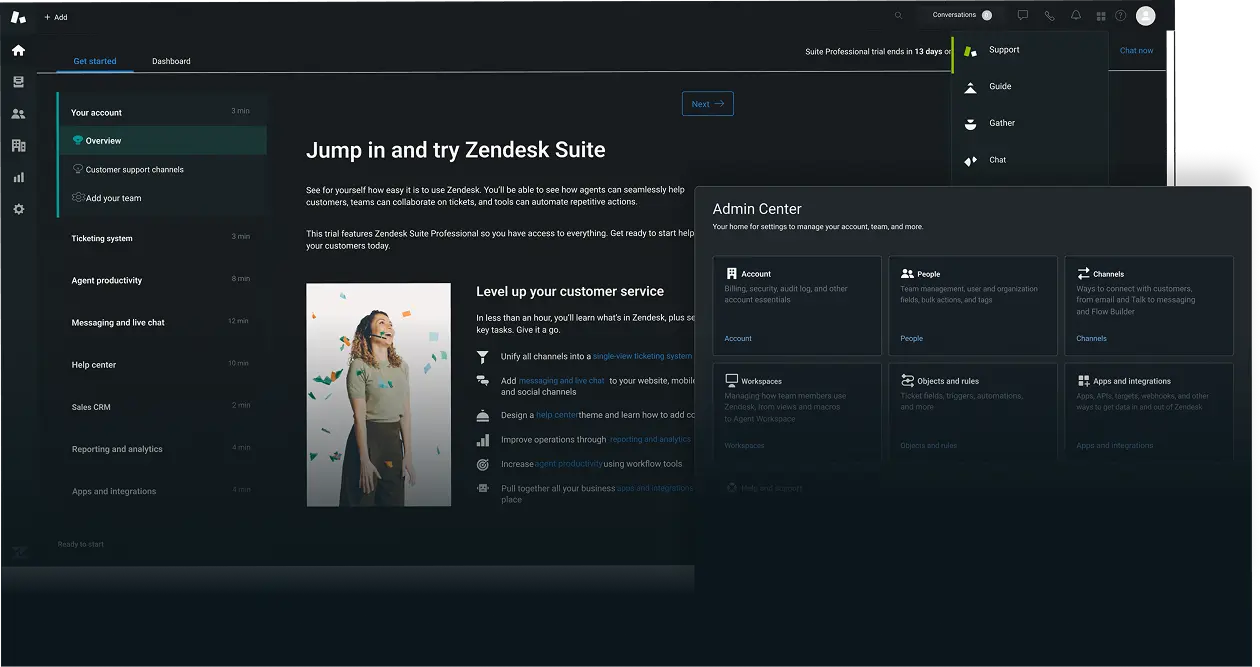Click the Jump in and try Zendesk Suite heading
Viewport: 1260px width, 667px height.
coord(455,150)
